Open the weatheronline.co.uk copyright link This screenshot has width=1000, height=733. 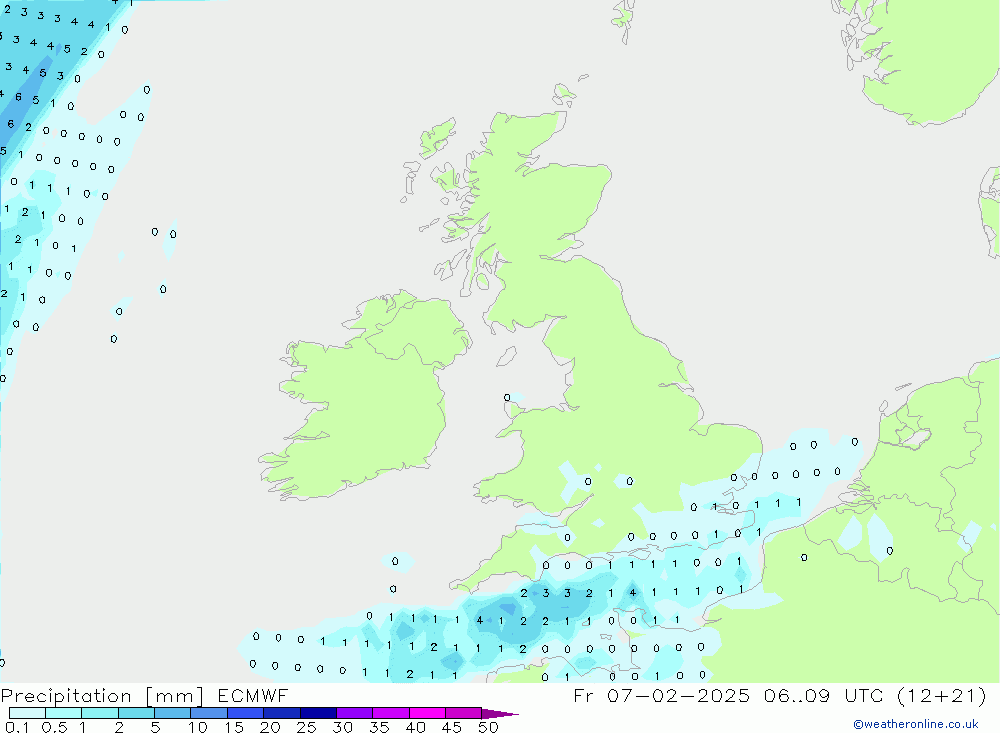pyautogui.click(x=916, y=724)
